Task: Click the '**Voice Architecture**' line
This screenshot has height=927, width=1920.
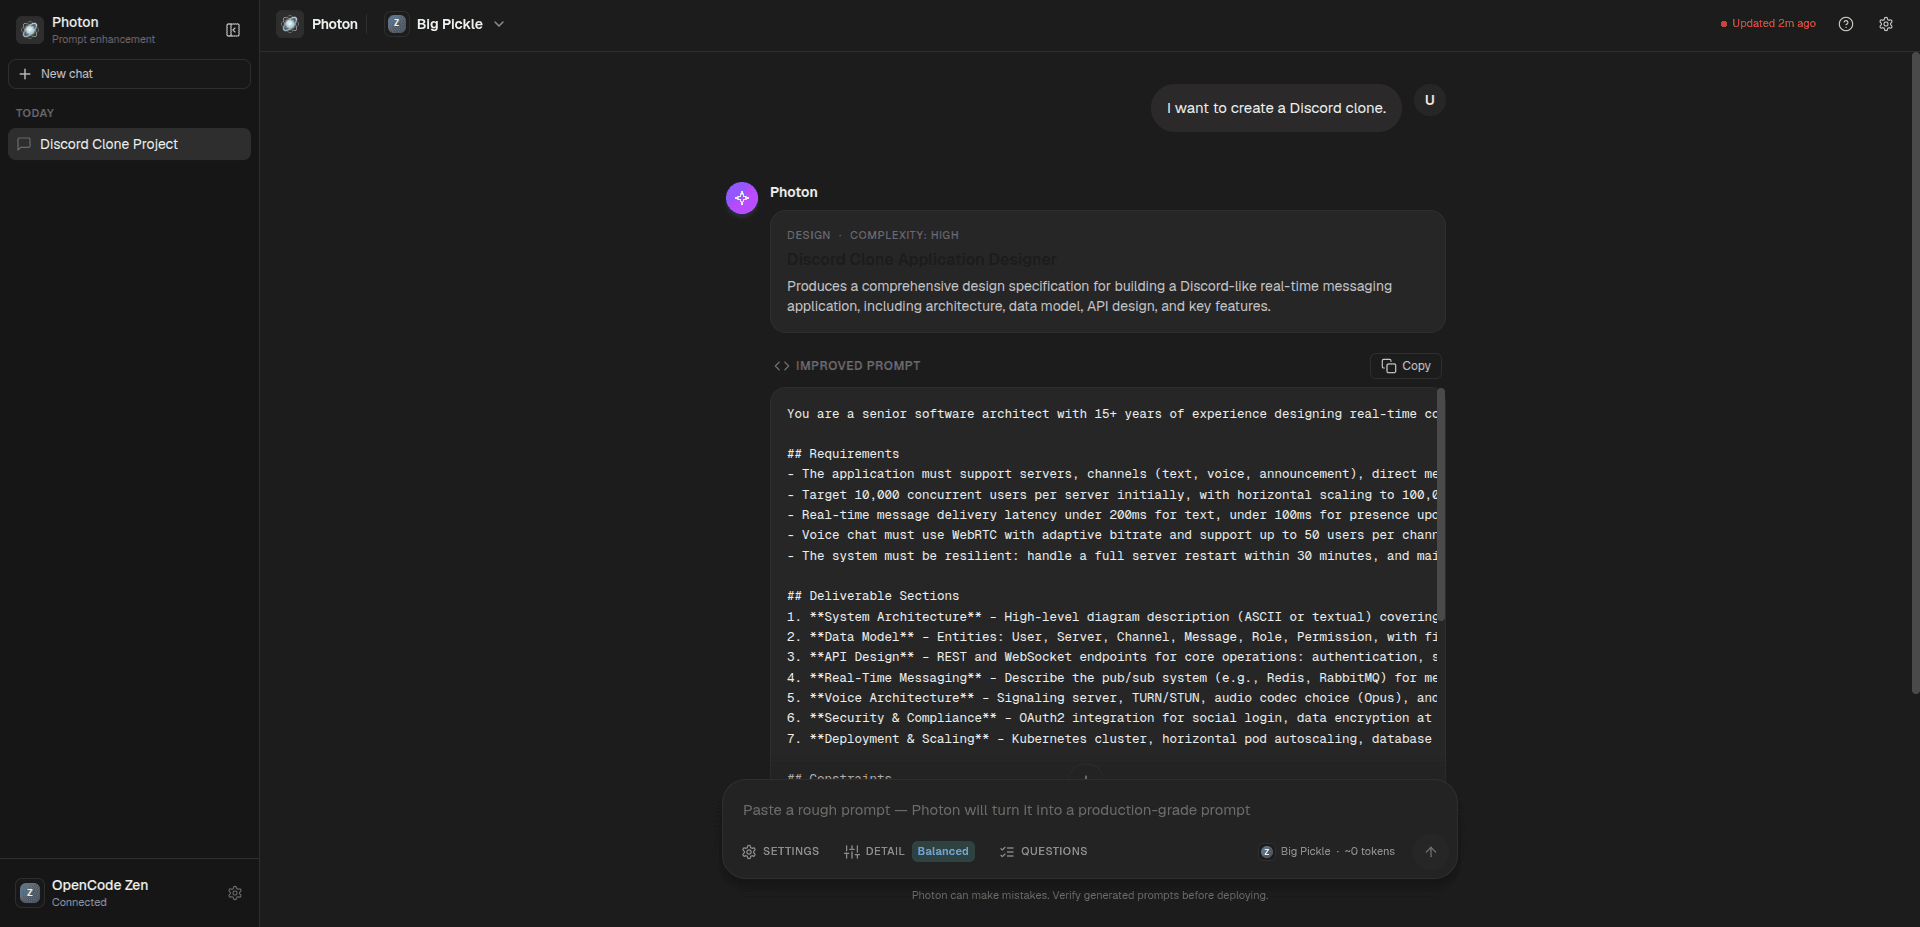Action: 1112,698
